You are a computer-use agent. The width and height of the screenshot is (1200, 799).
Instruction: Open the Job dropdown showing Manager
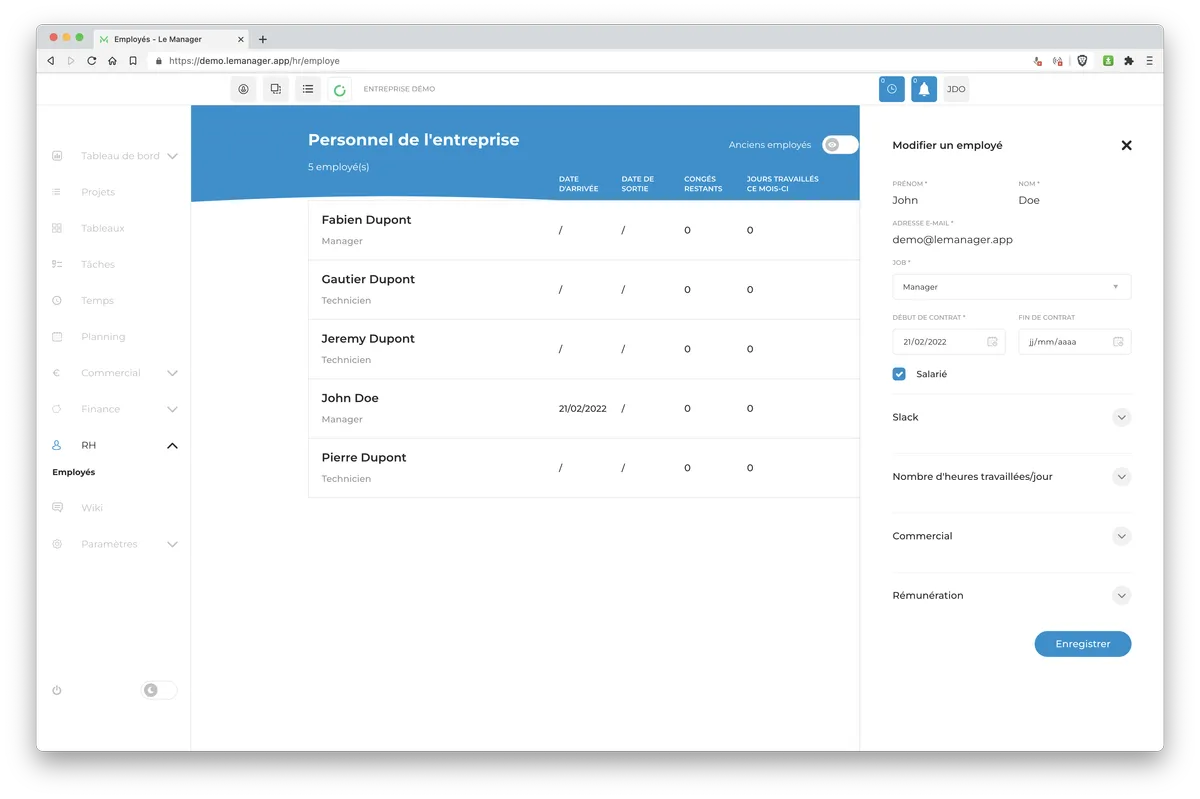coord(1012,287)
